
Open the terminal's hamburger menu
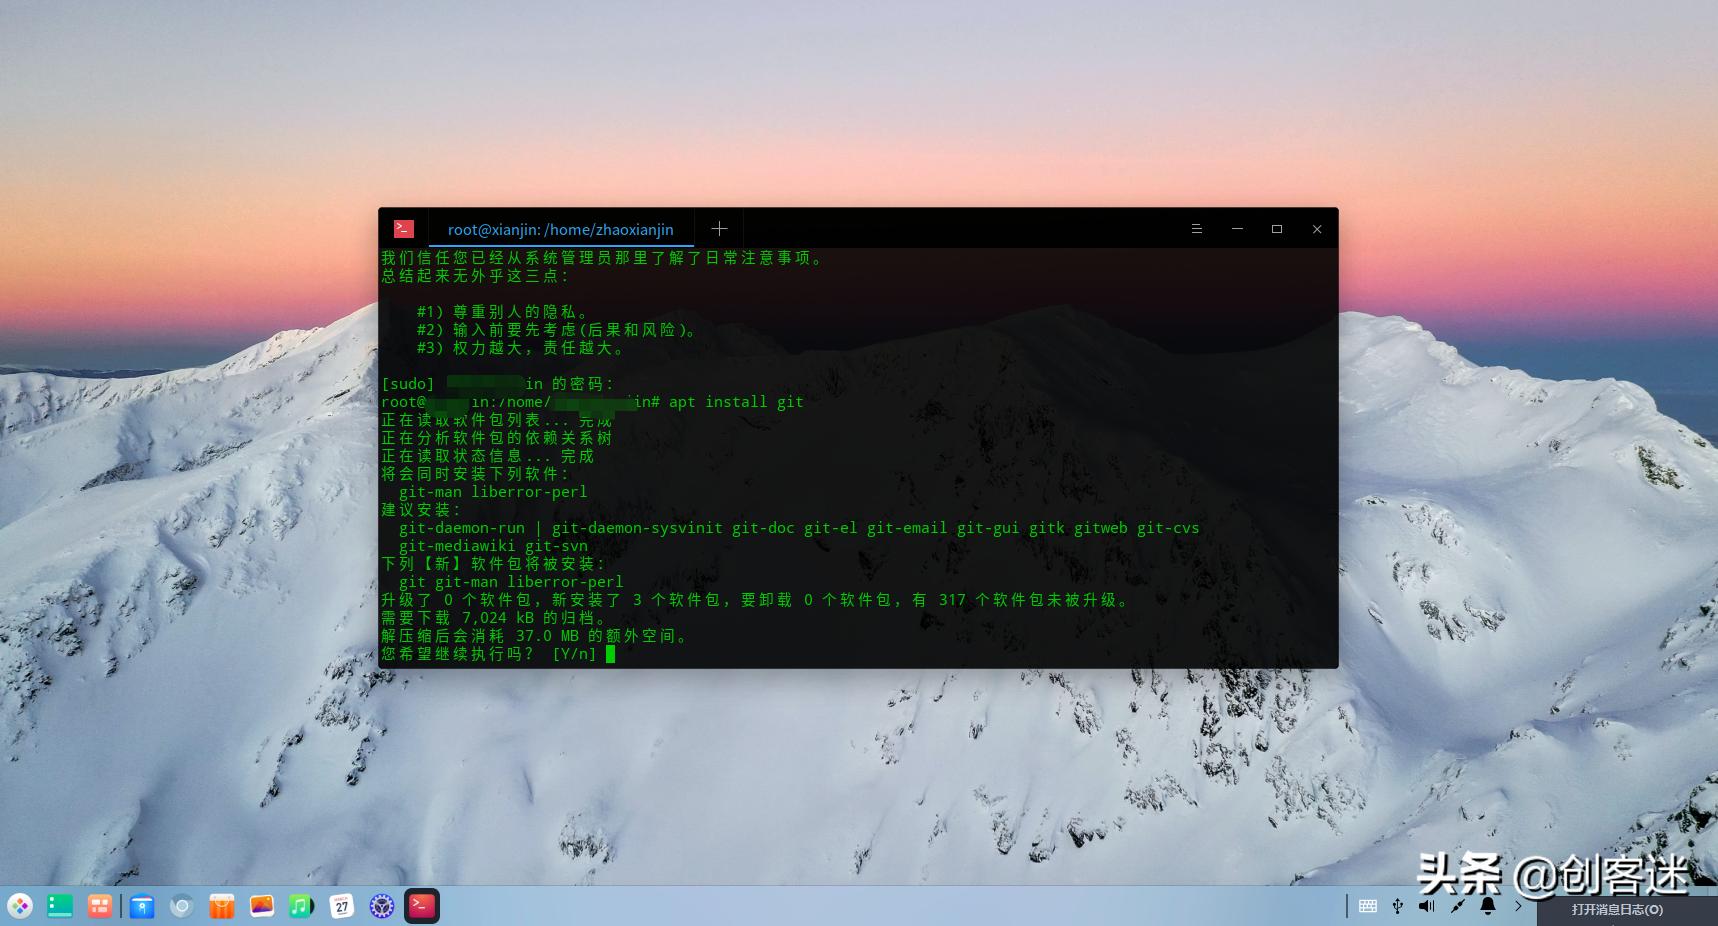[x=1197, y=229]
